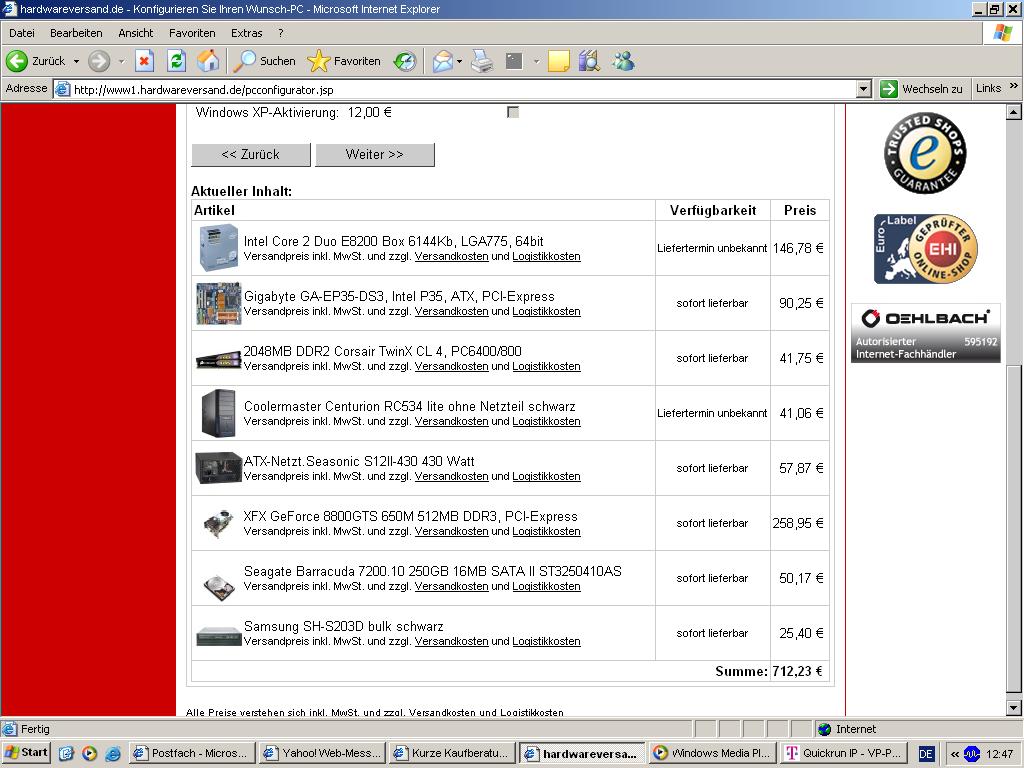
Task: Open the Bearbeiten menu
Action: 76,33
